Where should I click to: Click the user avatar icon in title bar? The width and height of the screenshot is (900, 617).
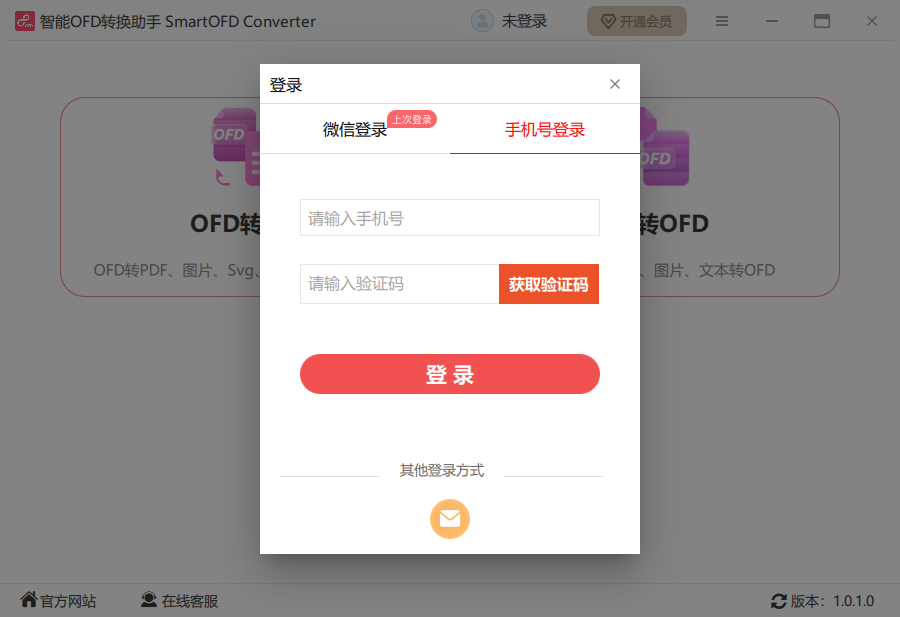tap(483, 21)
